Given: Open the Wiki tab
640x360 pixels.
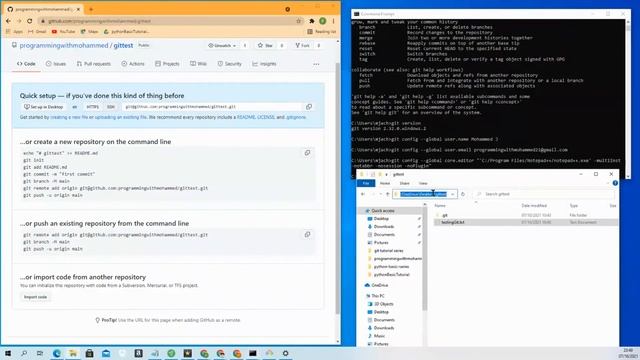Looking at the screenshot, I should (198, 64).
